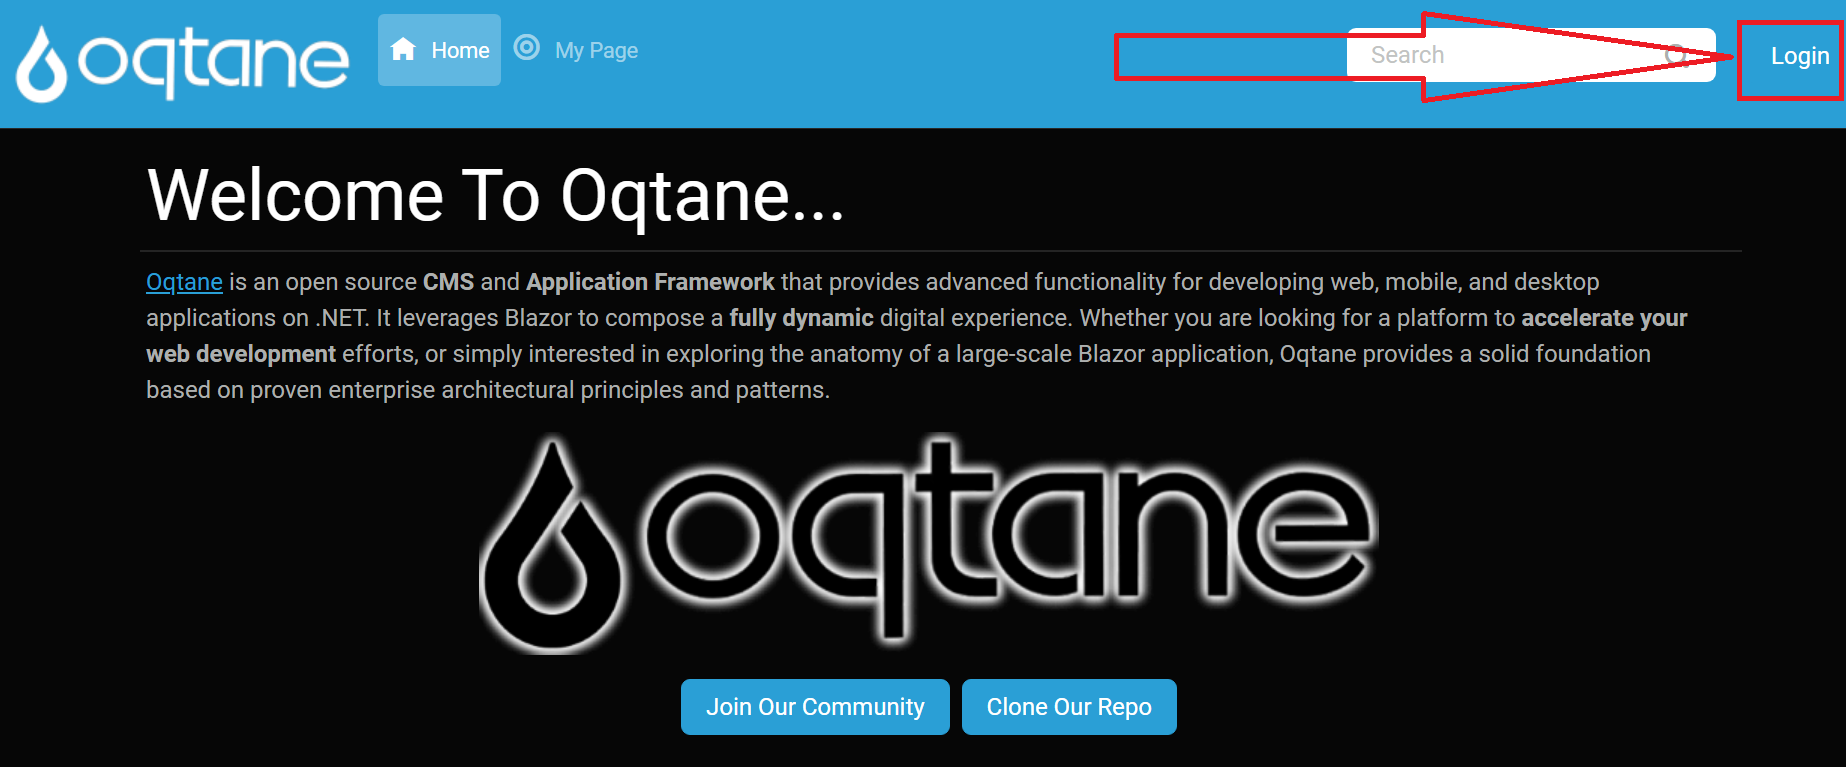
Task: Click the Login link
Action: coord(1800,56)
